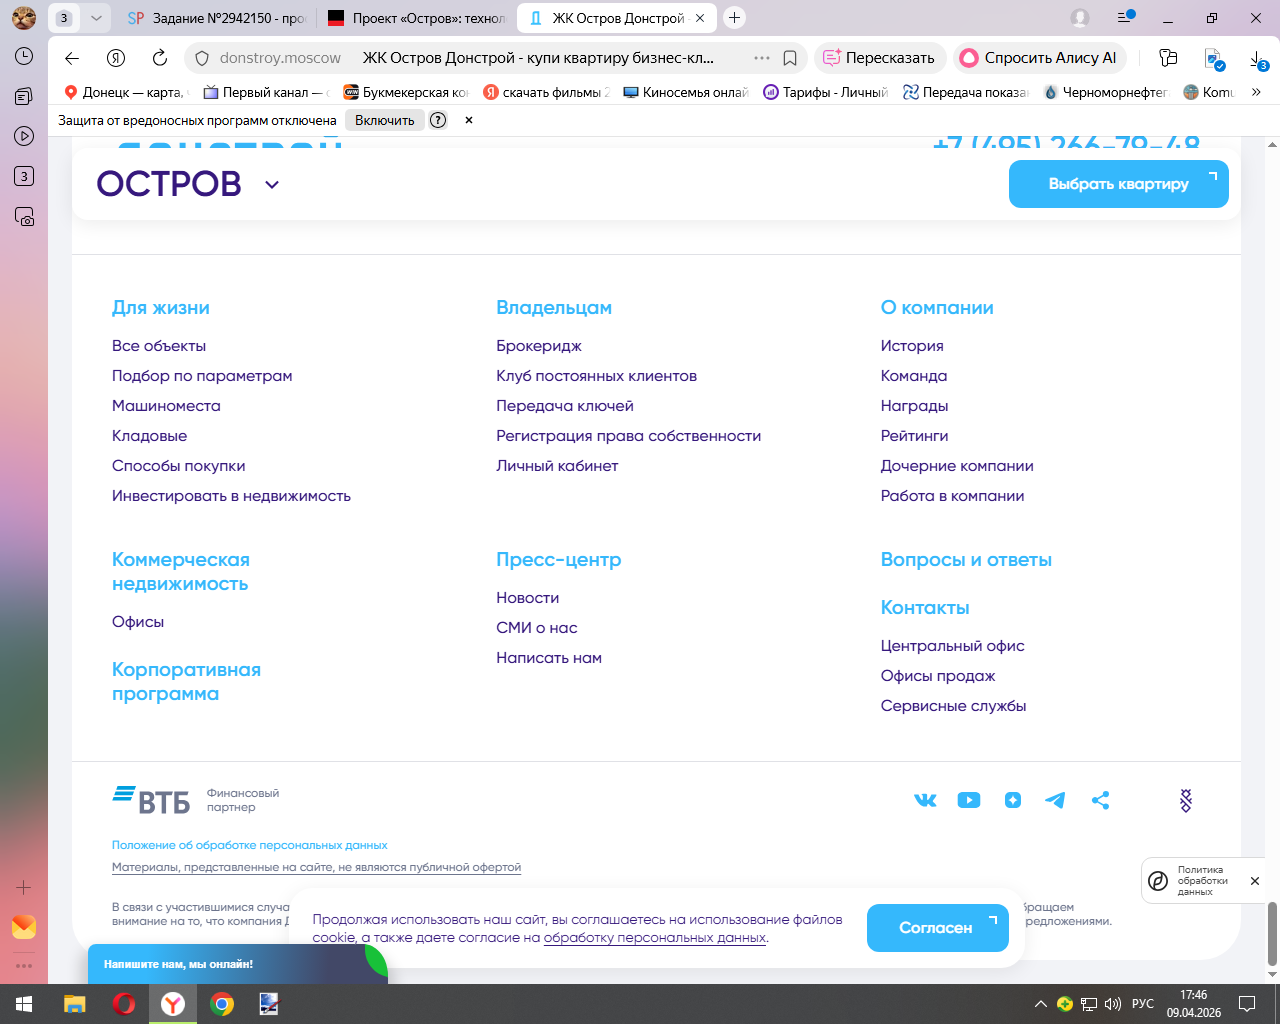
Task: Open обработку персональных данных link in cookie banner
Action: point(655,938)
